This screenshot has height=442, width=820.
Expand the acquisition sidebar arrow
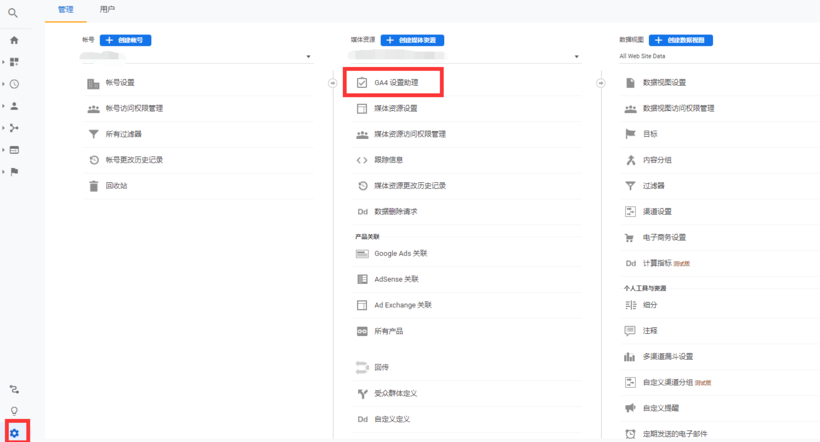click(x=4, y=128)
